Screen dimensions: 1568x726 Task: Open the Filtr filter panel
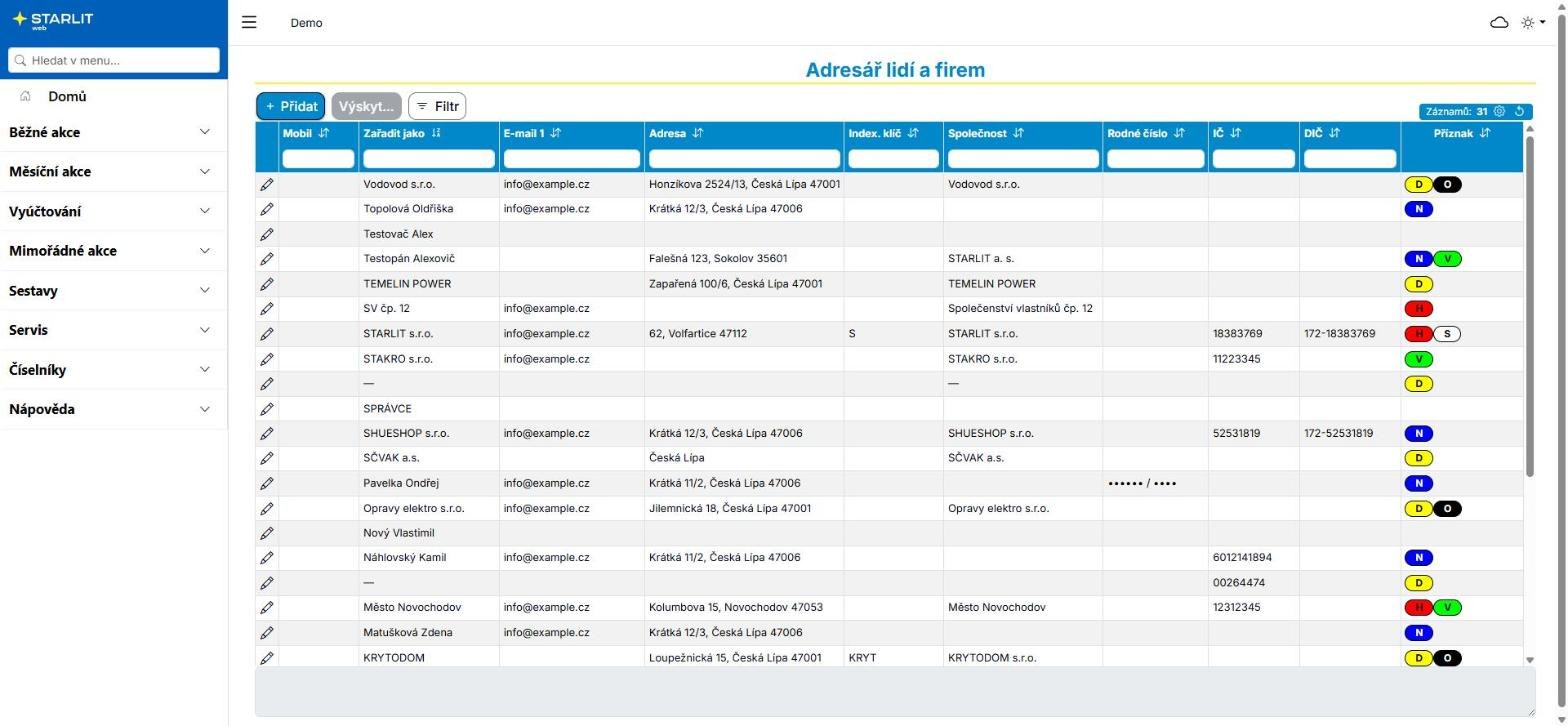pyautogui.click(x=437, y=106)
